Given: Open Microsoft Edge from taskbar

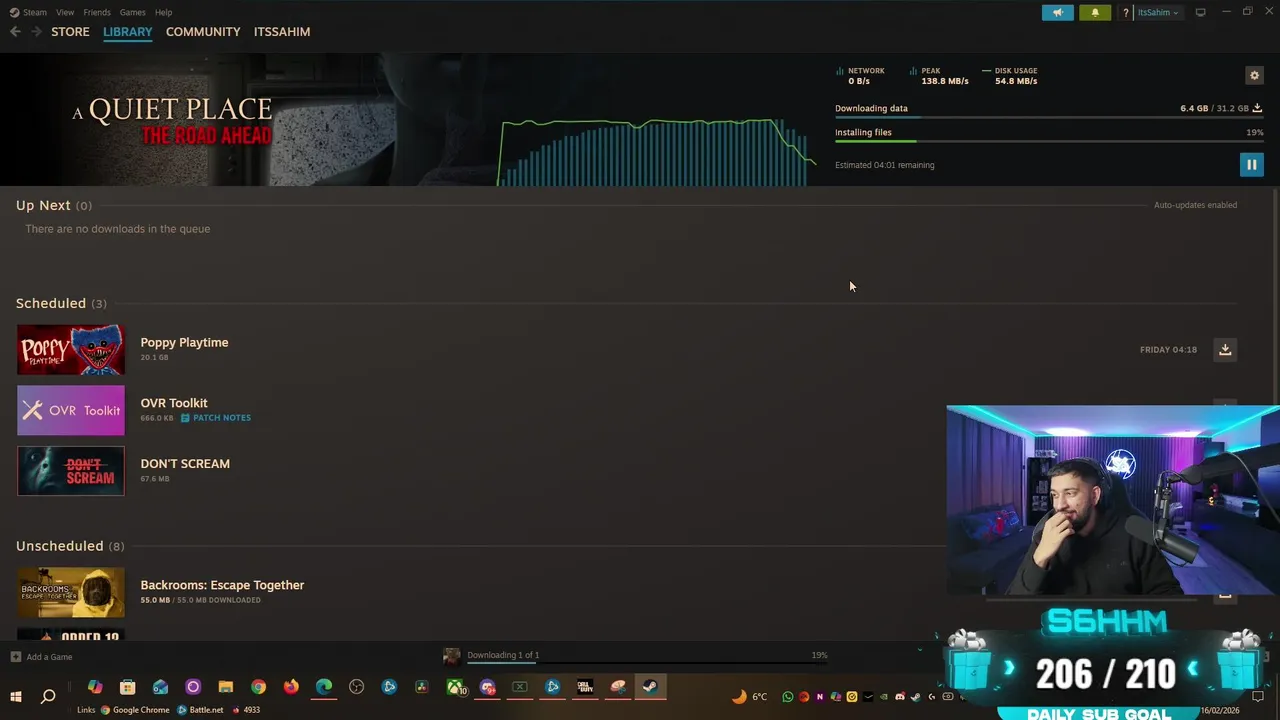Looking at the screenshot, I should pyautogui.click(x=324, y=687).
